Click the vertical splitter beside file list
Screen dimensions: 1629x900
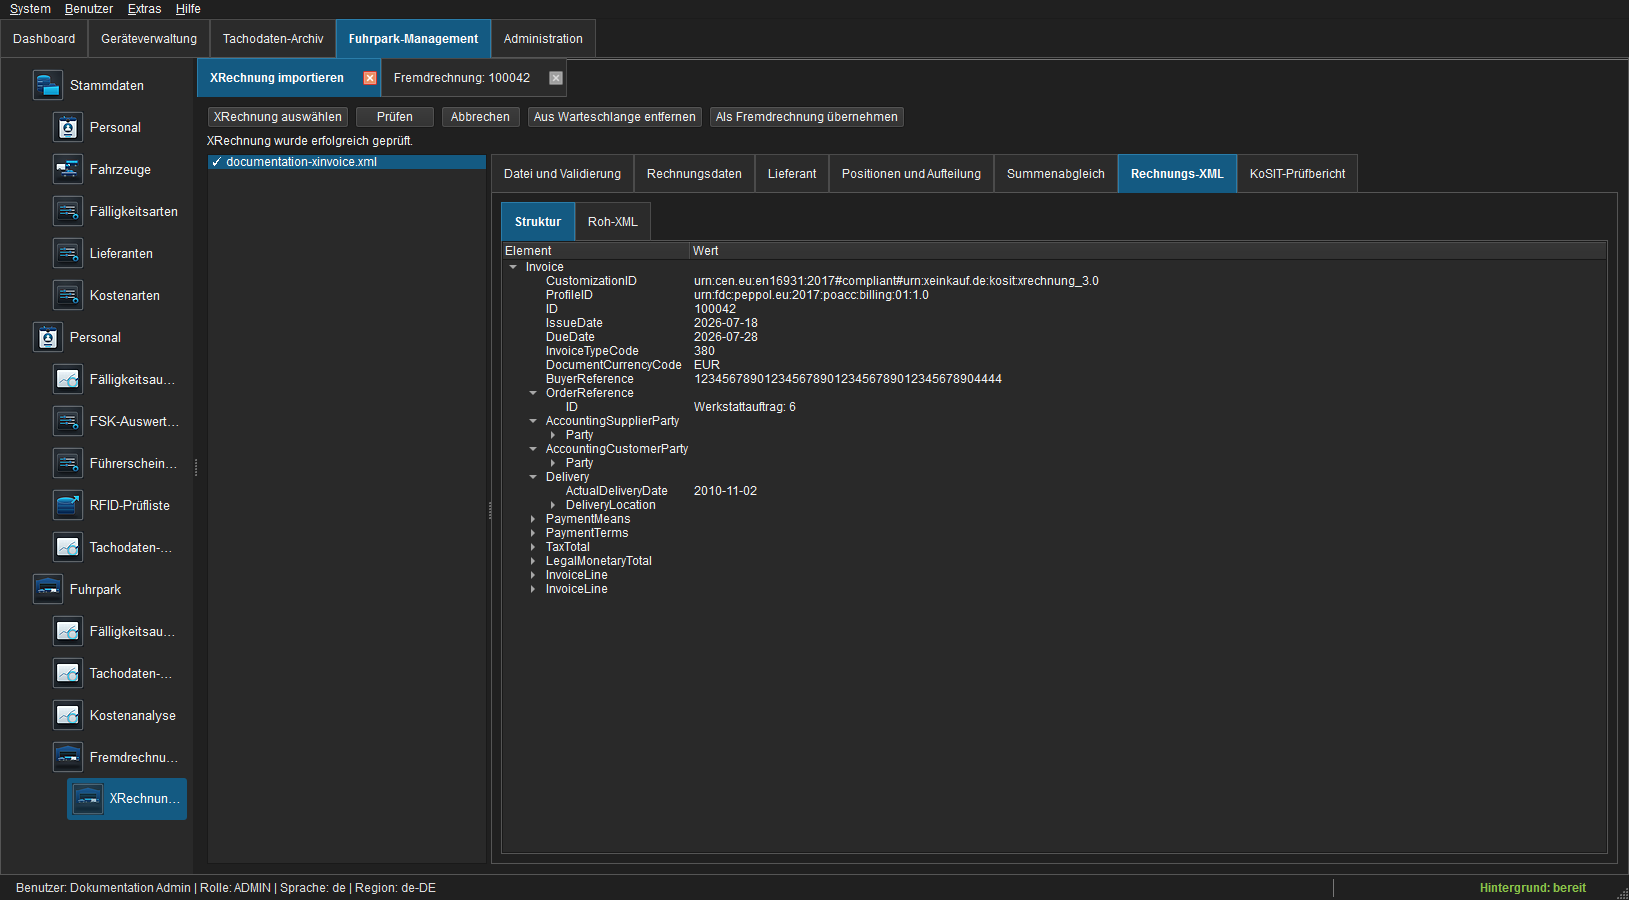point(490,510)
